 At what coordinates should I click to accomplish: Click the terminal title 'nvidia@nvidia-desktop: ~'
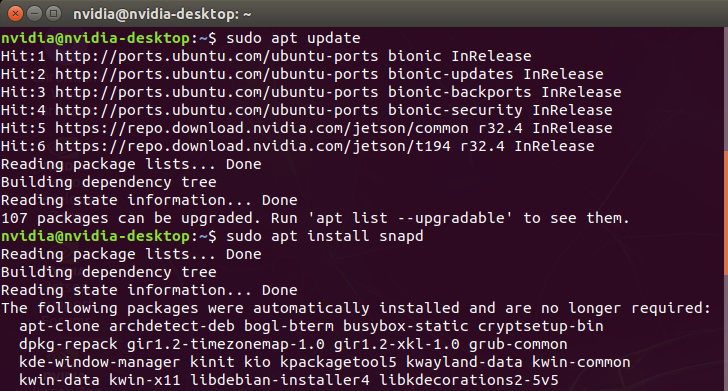click(162, 14)
